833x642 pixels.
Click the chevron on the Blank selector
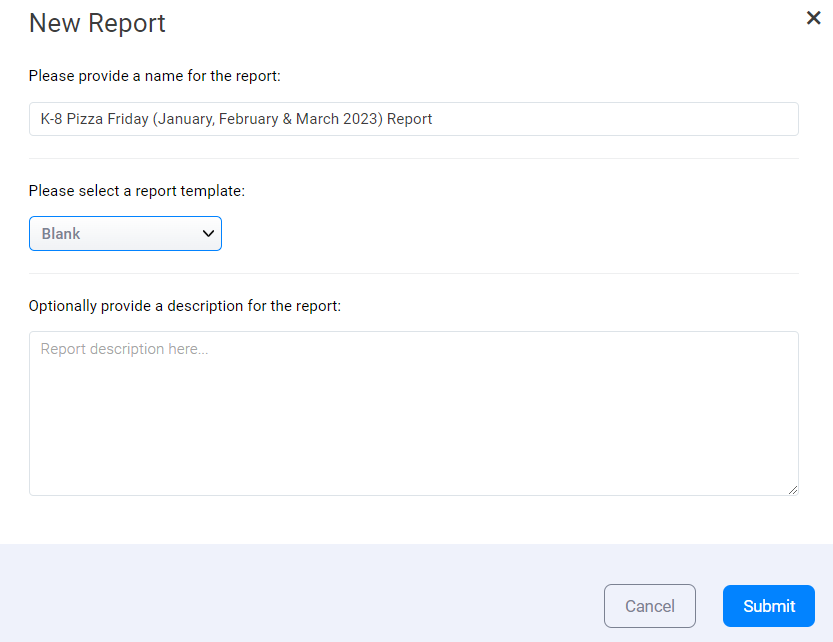(x=209, y=233)
